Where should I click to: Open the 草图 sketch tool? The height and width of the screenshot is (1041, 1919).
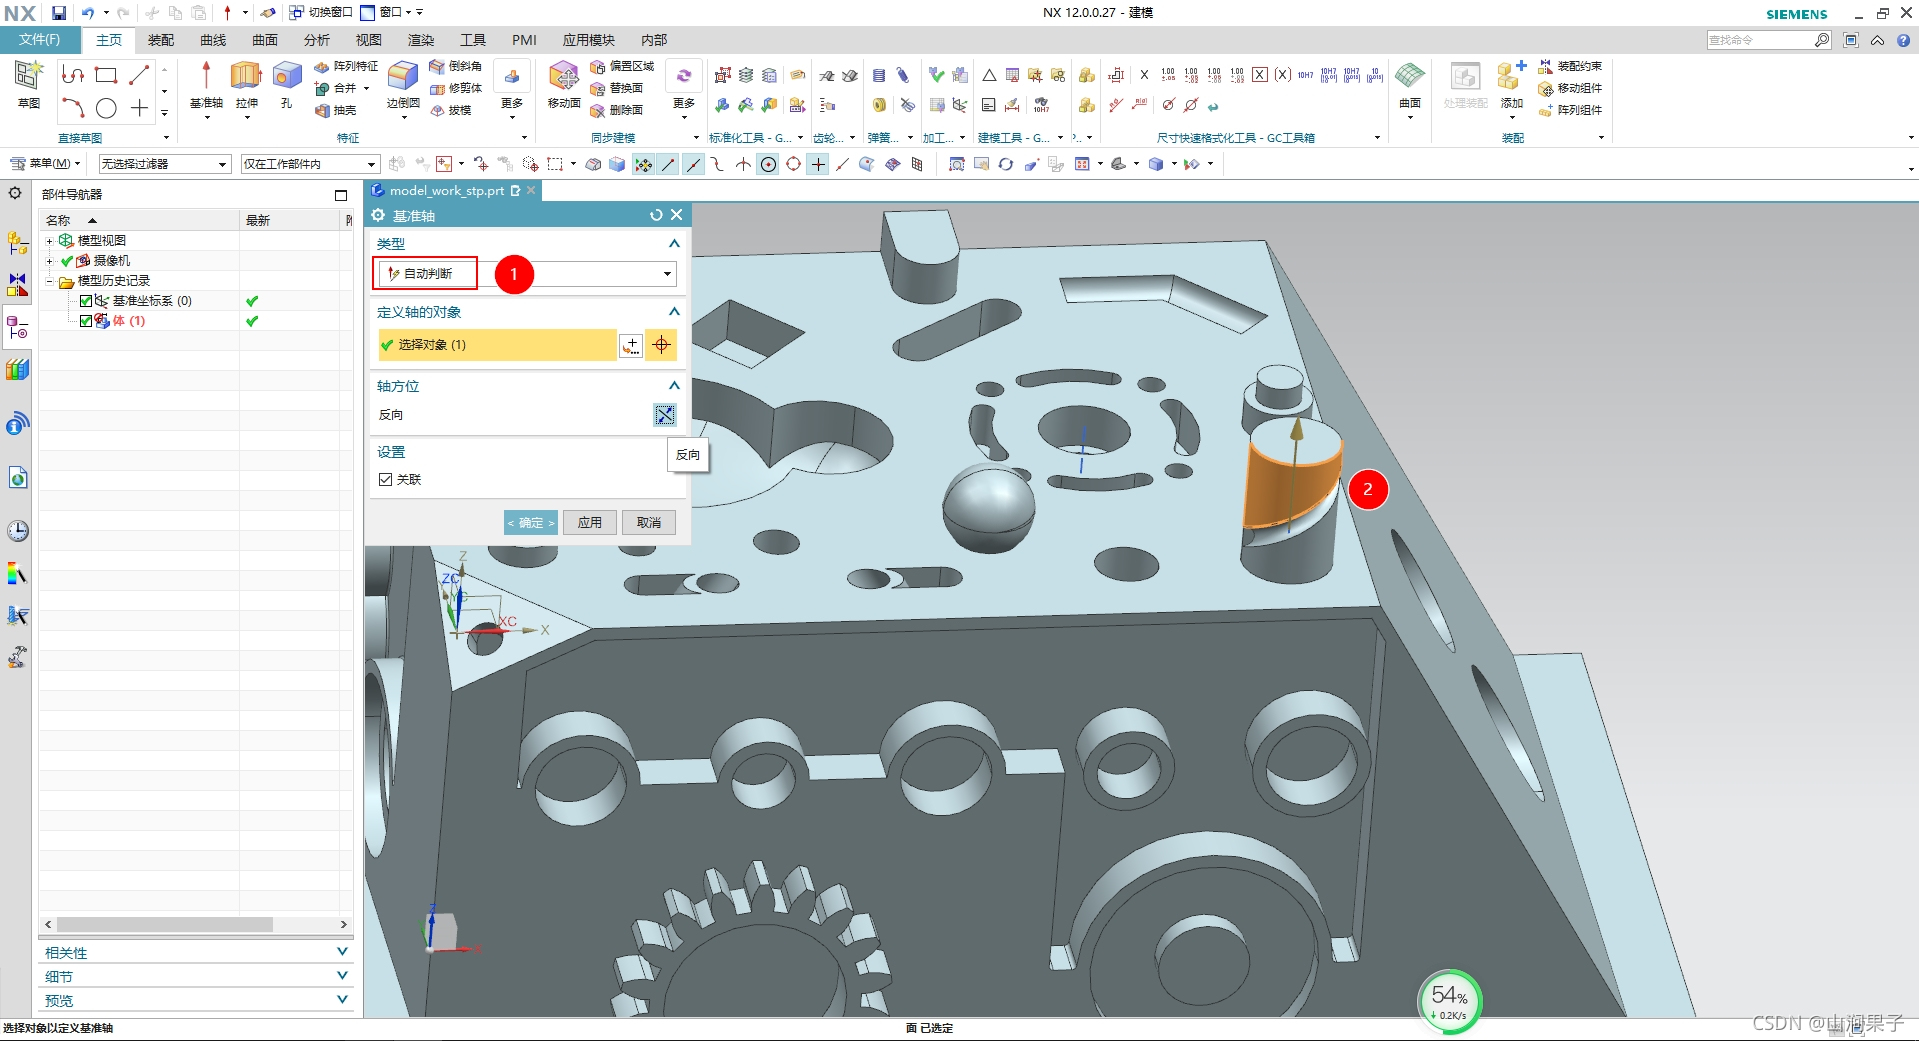[28, 84]
